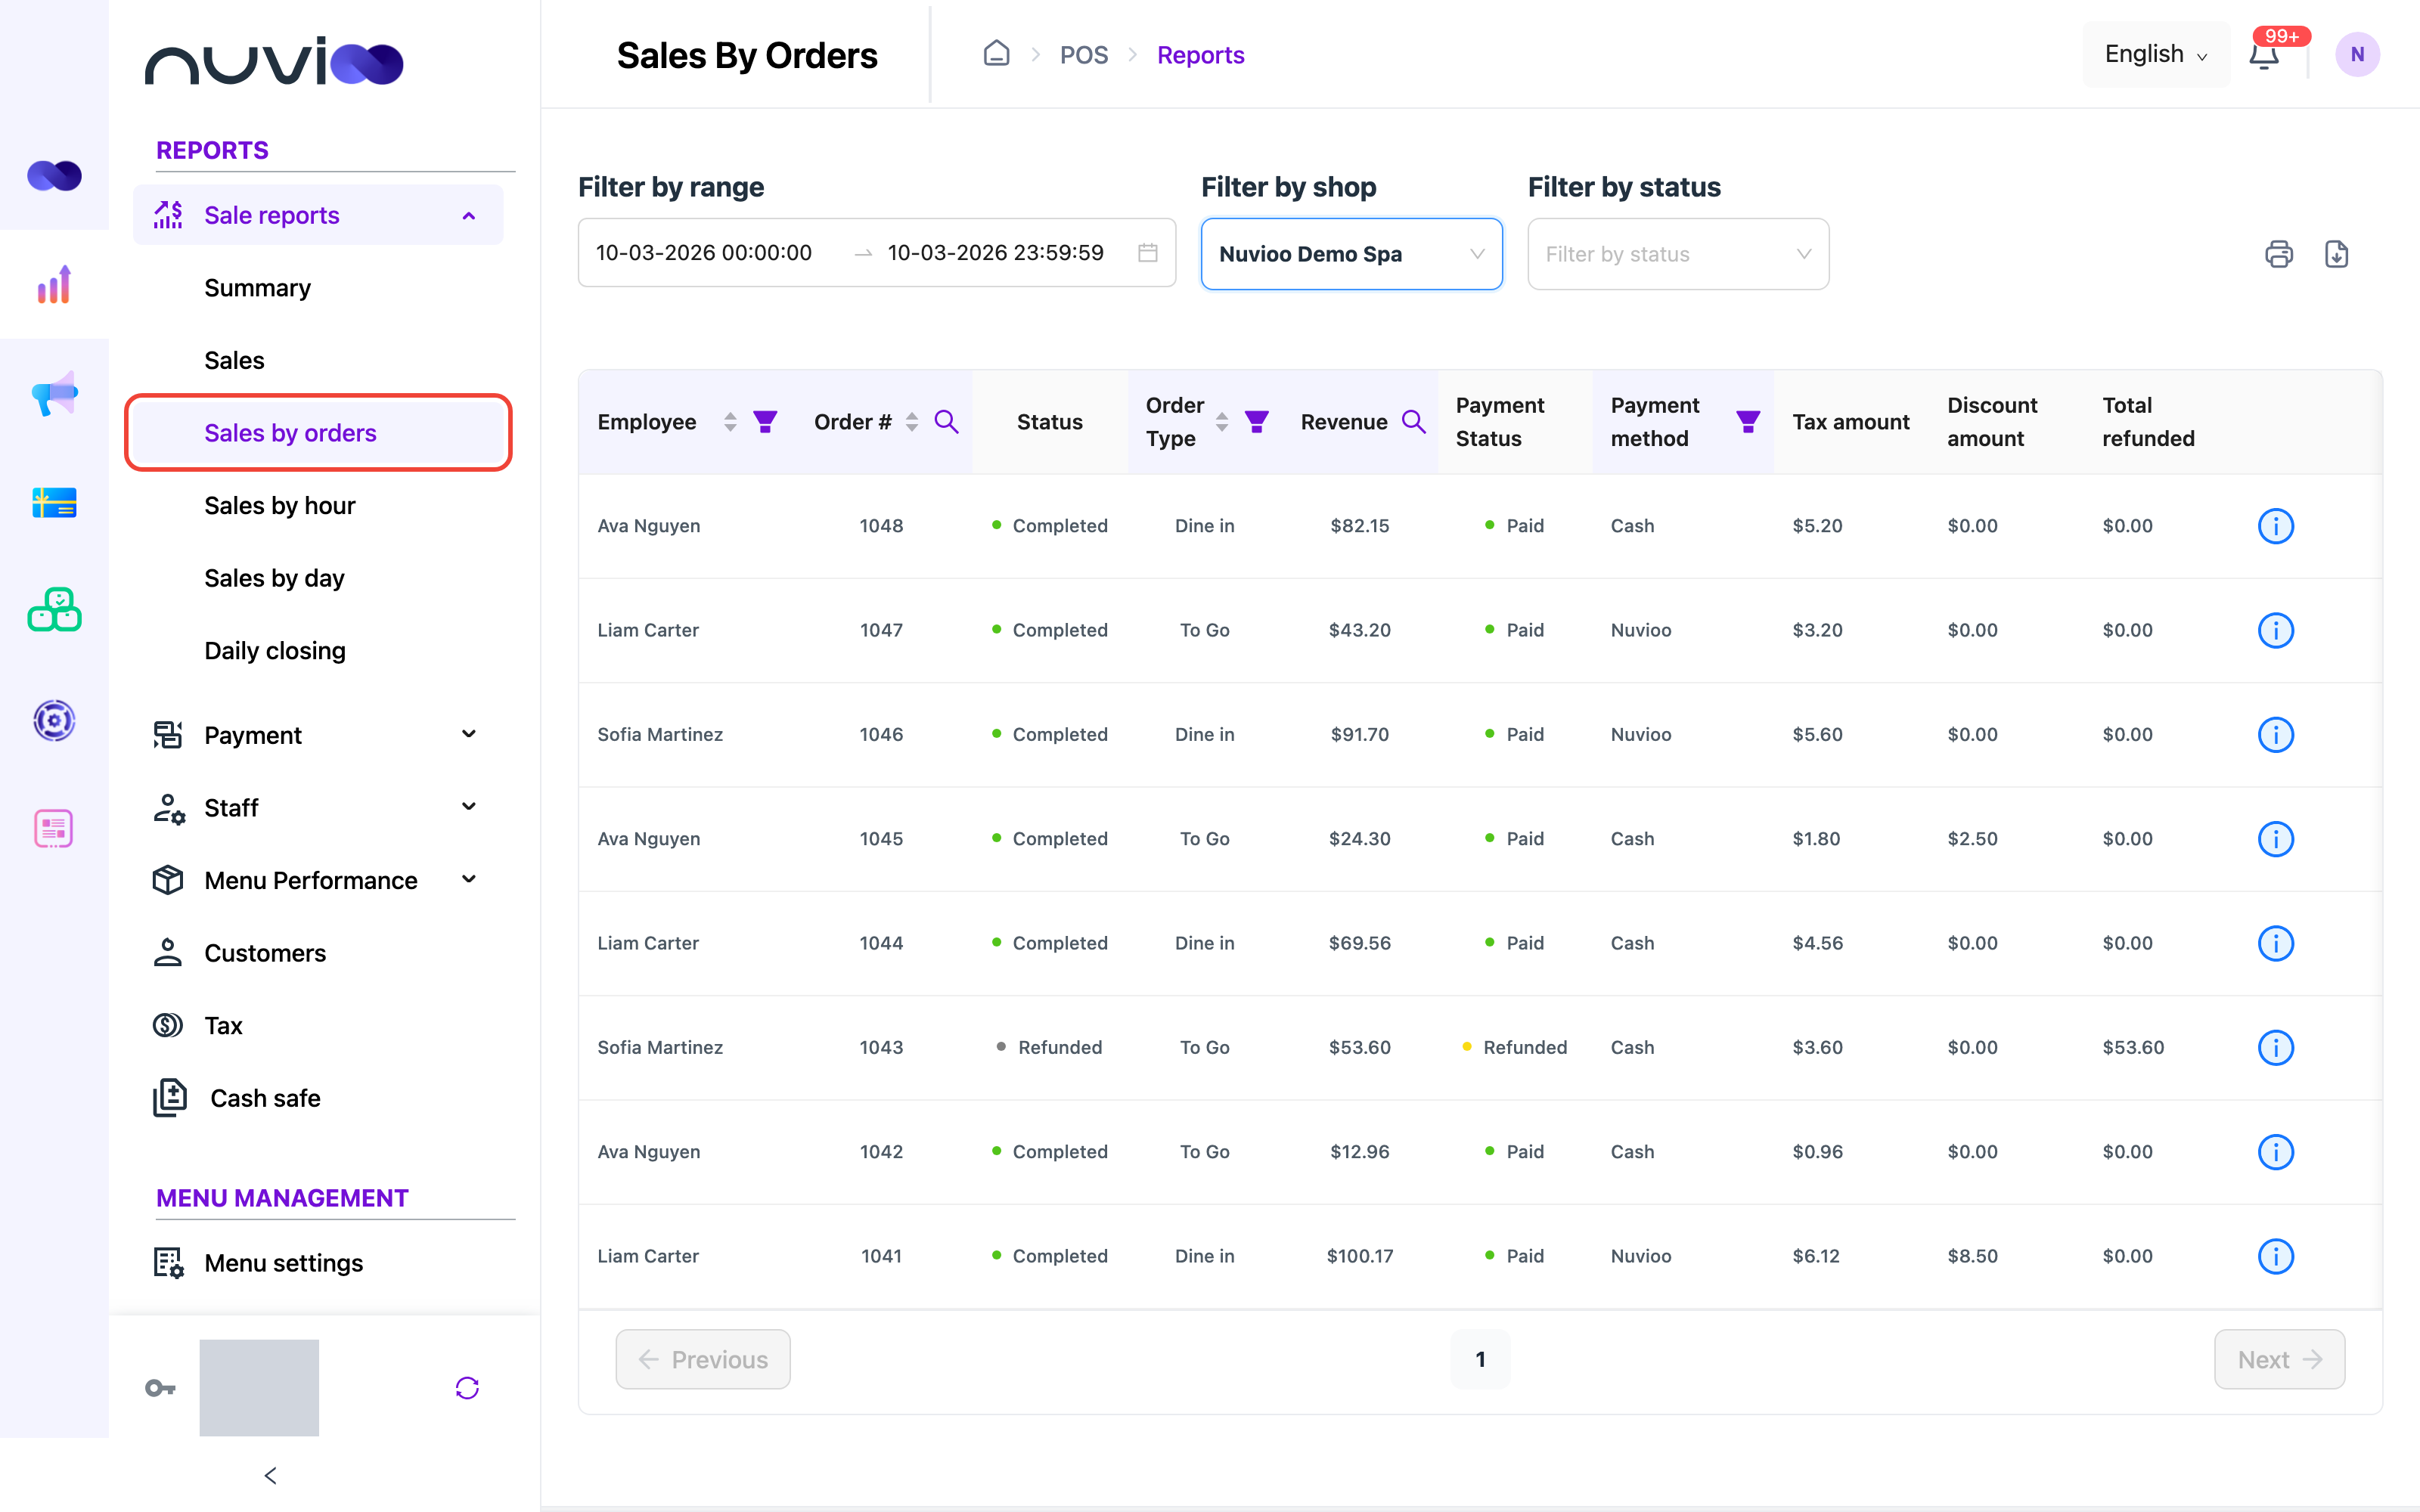Image resolution: width=2420 pixels, height=1512 pixels.
Task: Click the refresh sync icon in sidebar footer
Action: [x=467, y=1388]
